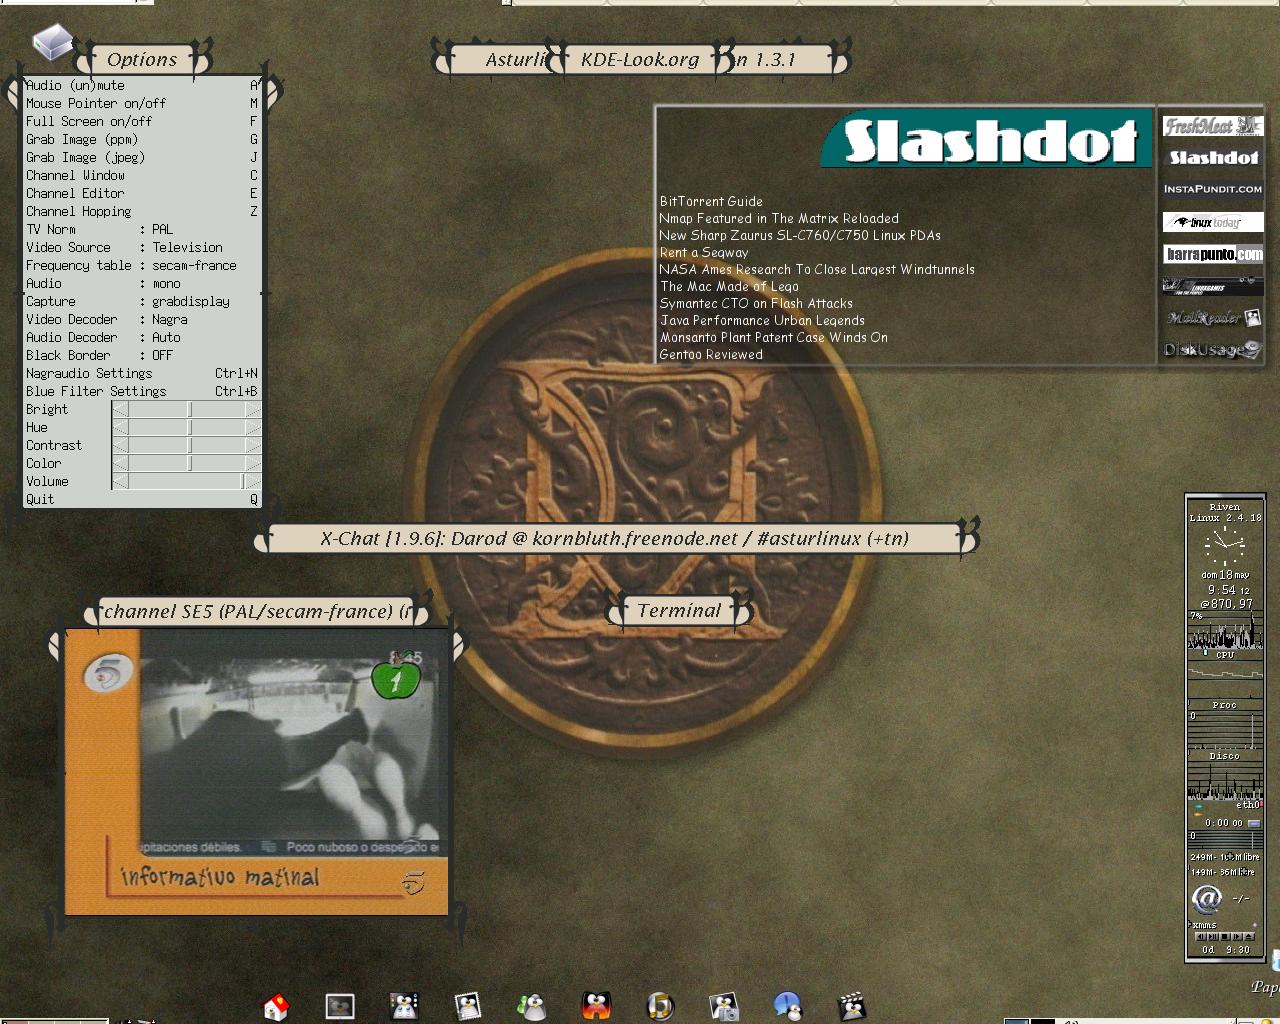Launch the blue speech bubble penguin chat icon
The width and height of the screenshot is (1280, 1024).
point(788,1006)
